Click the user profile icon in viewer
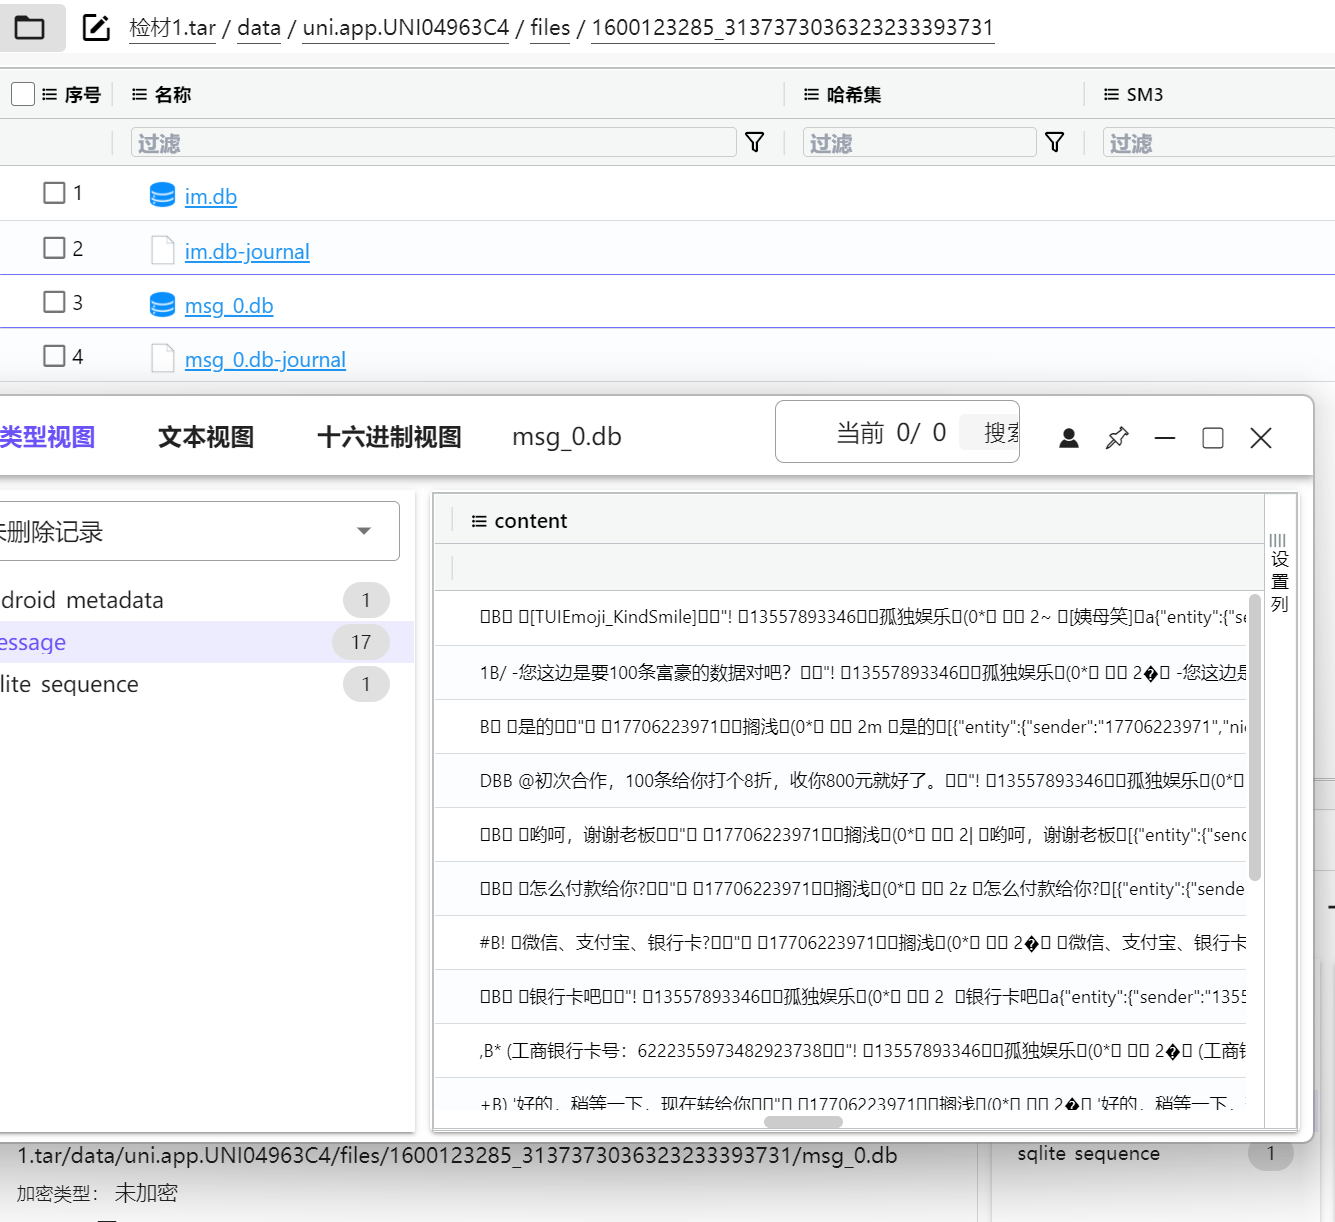1335x1222 pixels. pyautogui.click(x=1069, y=438)
